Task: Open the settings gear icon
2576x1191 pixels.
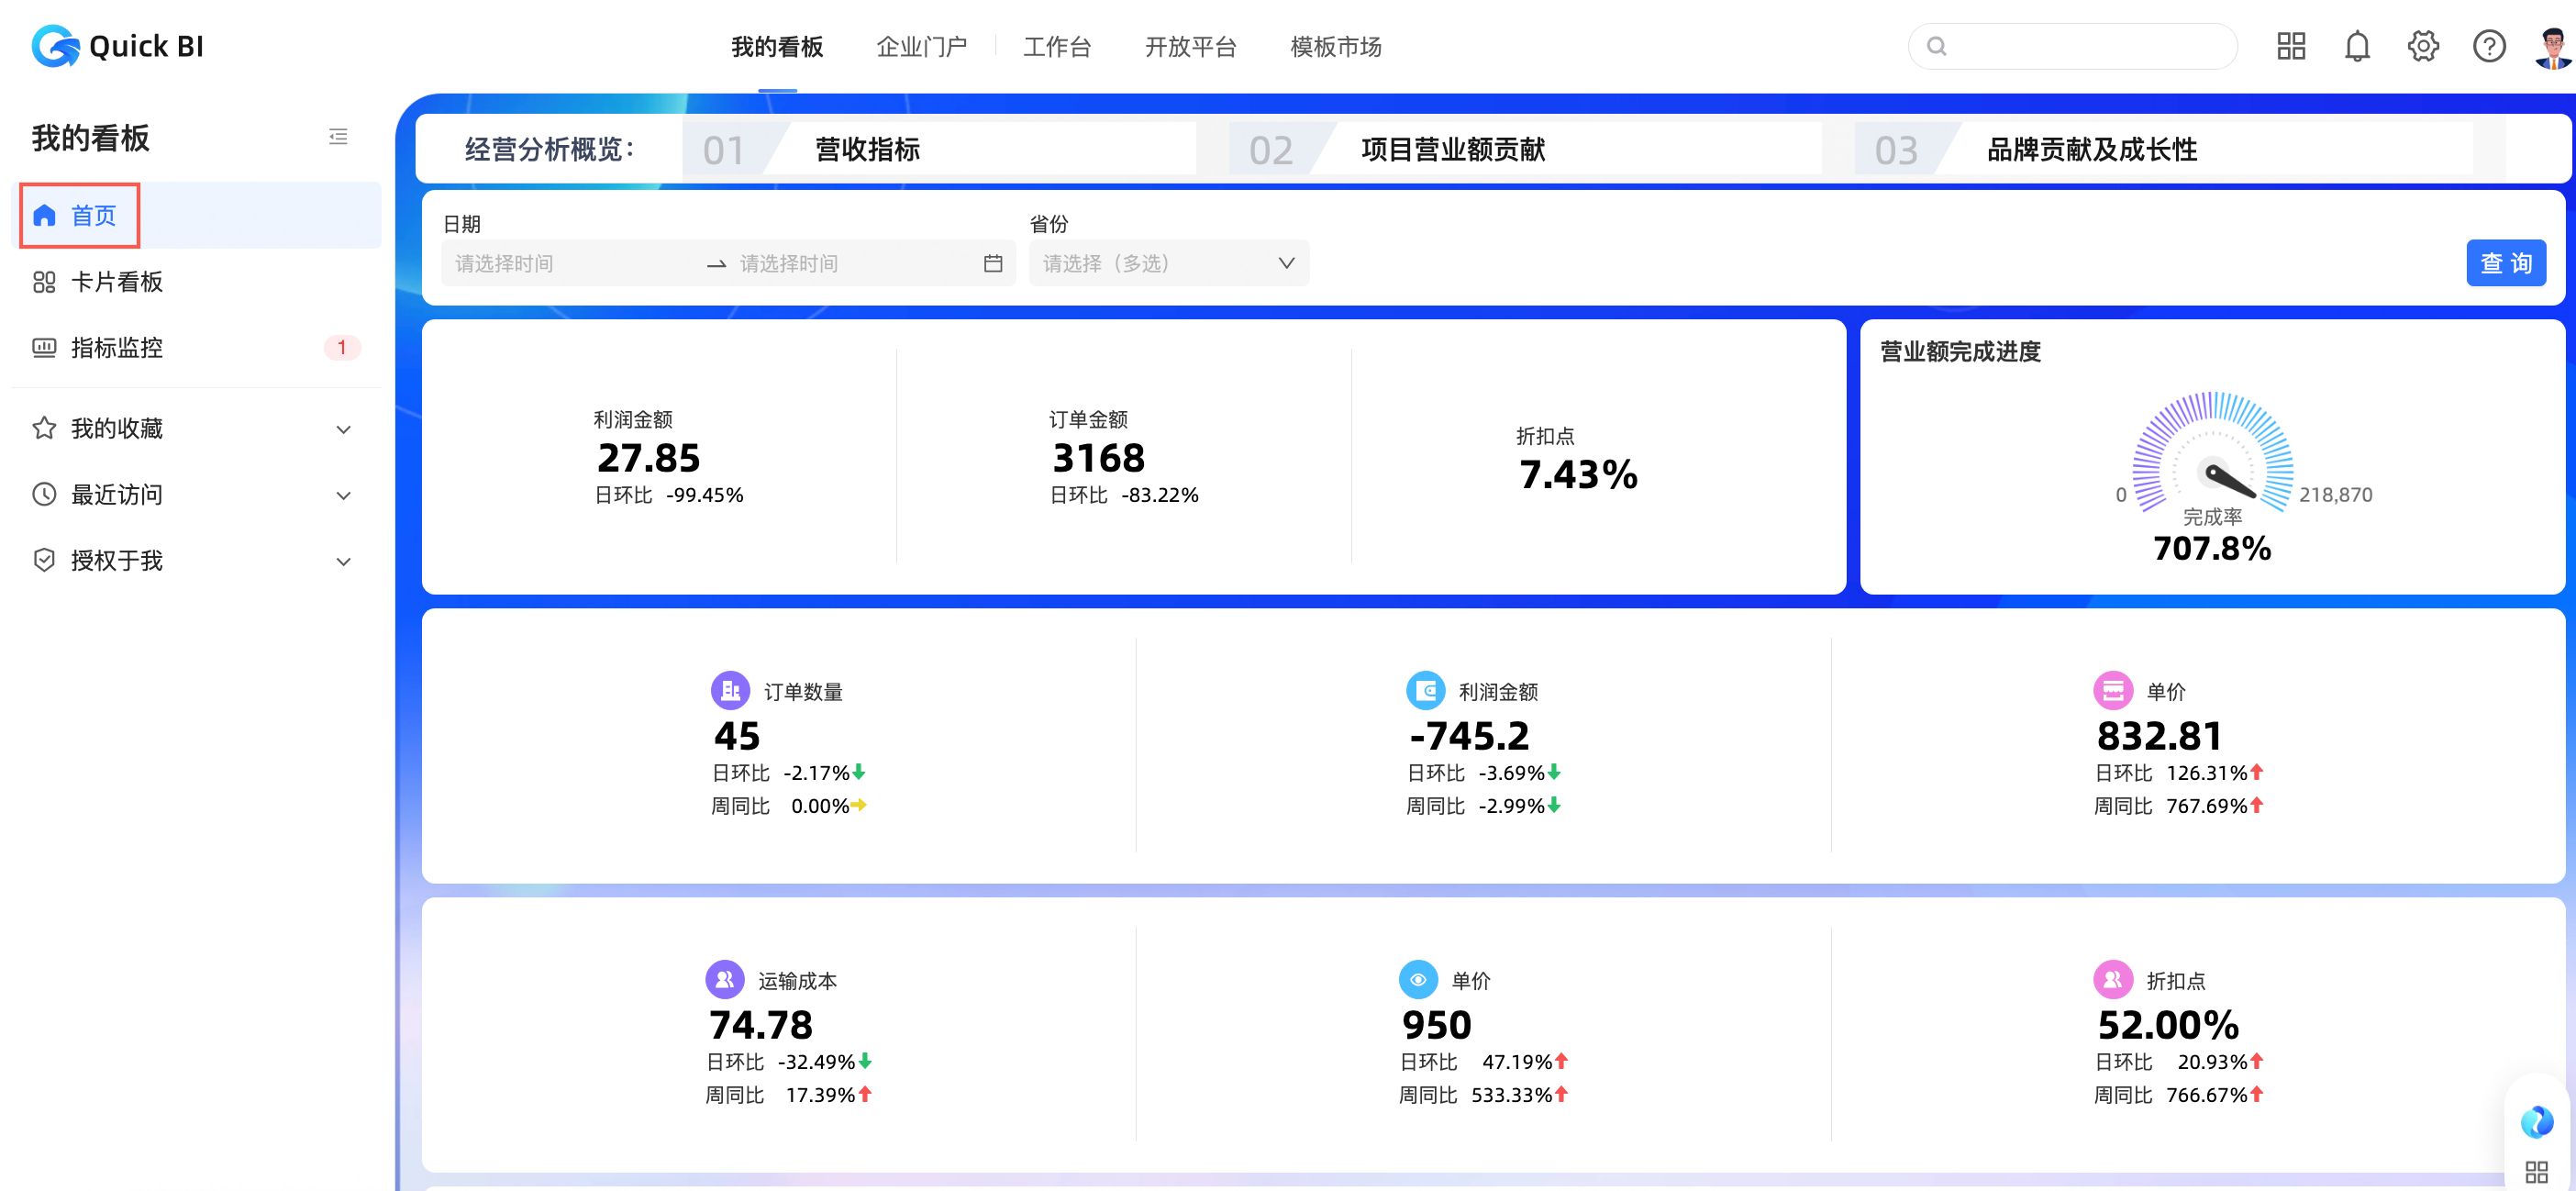Action: pyautogui.click(x=2422, y=47)
